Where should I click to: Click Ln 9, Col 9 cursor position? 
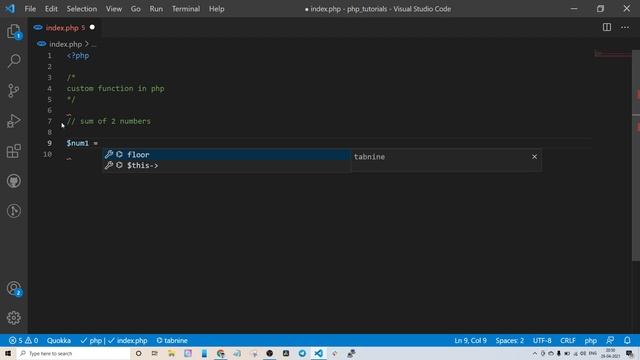pos(470,340)
